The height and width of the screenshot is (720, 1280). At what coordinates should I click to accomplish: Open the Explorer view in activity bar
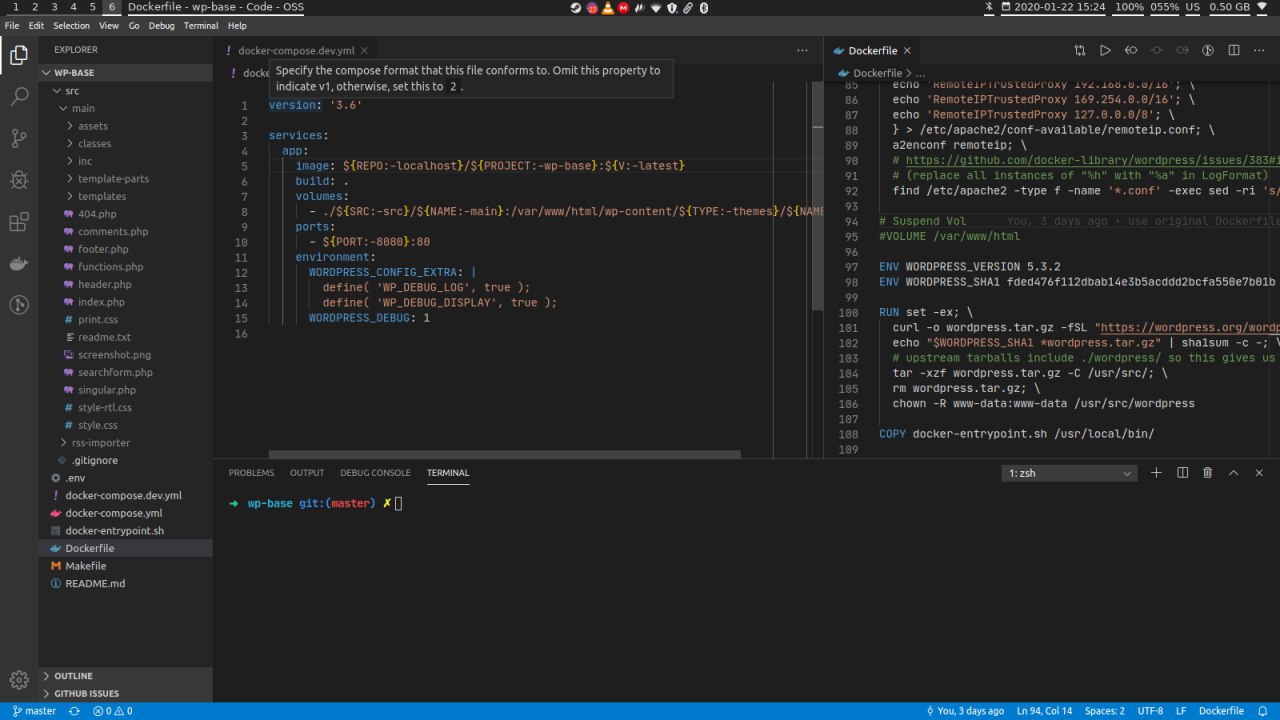[x=19, y=55]
